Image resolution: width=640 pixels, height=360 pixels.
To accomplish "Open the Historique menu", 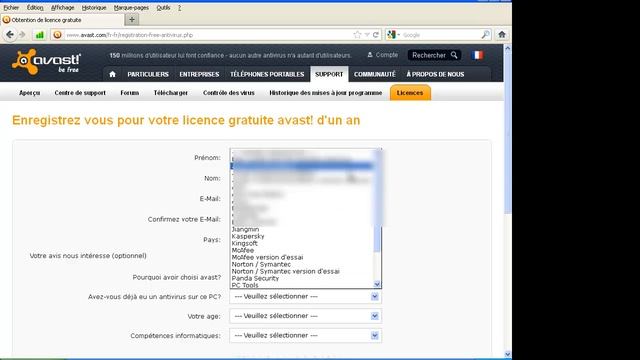I will (94, 8).
